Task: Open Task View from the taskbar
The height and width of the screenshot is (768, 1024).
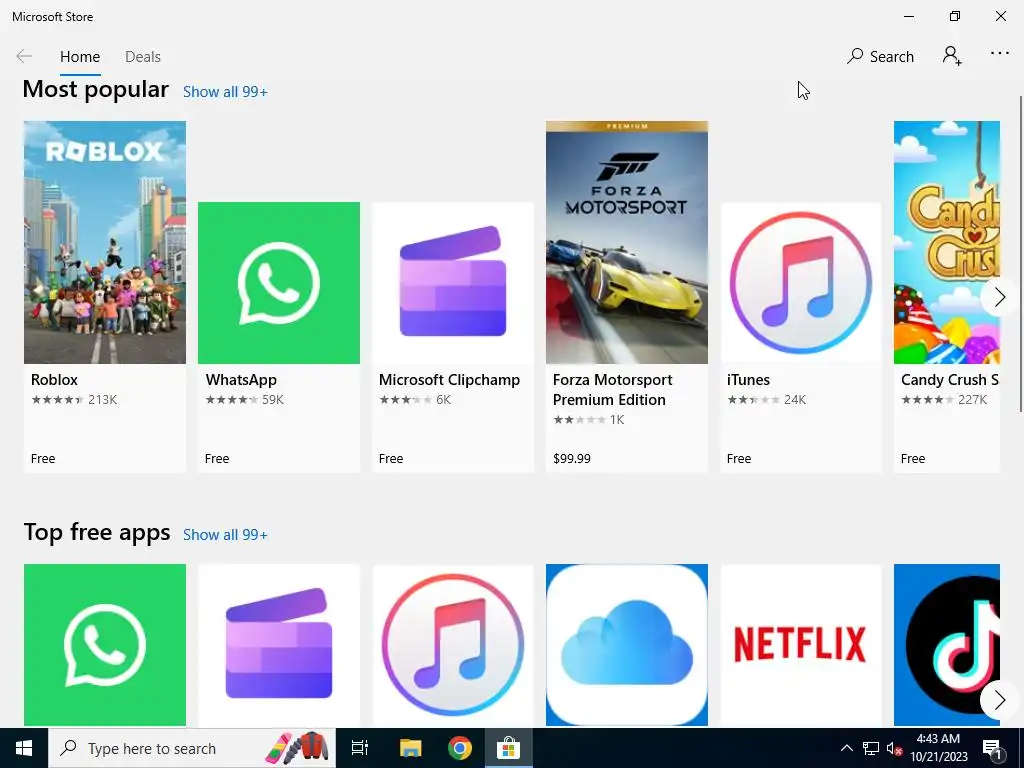Action: (360, 748)
